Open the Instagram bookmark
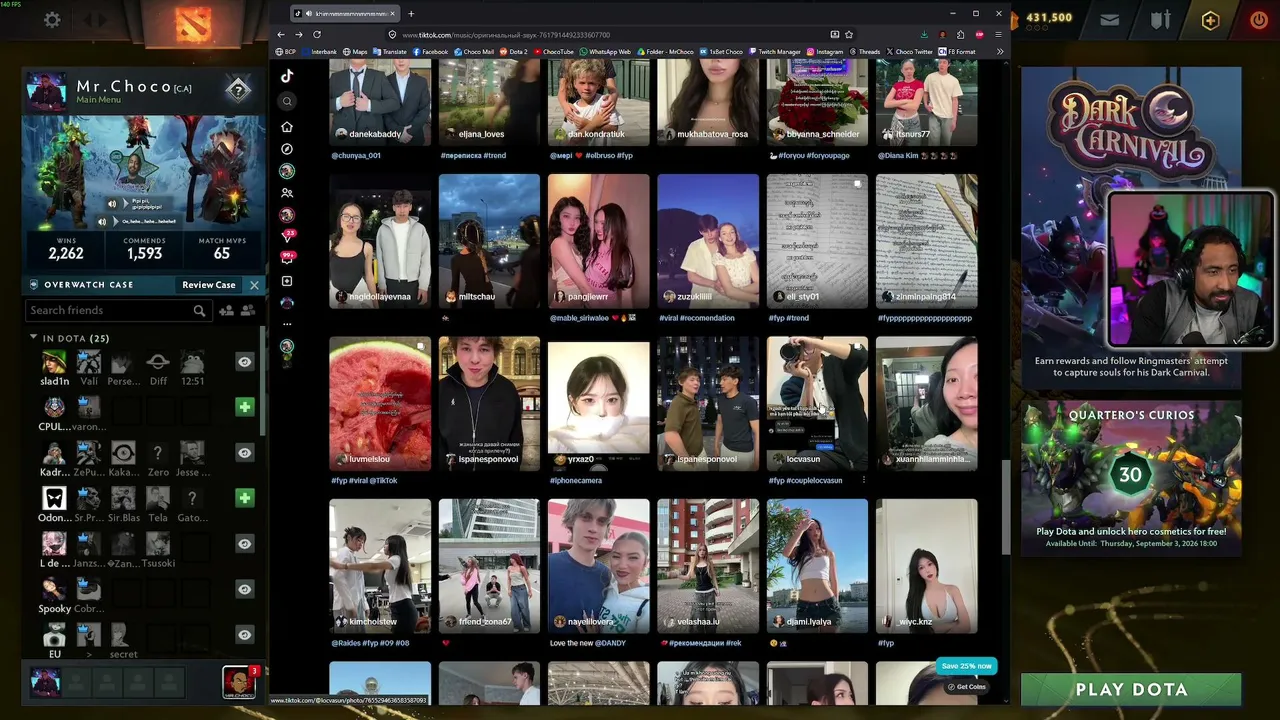 tap(825, 52)
